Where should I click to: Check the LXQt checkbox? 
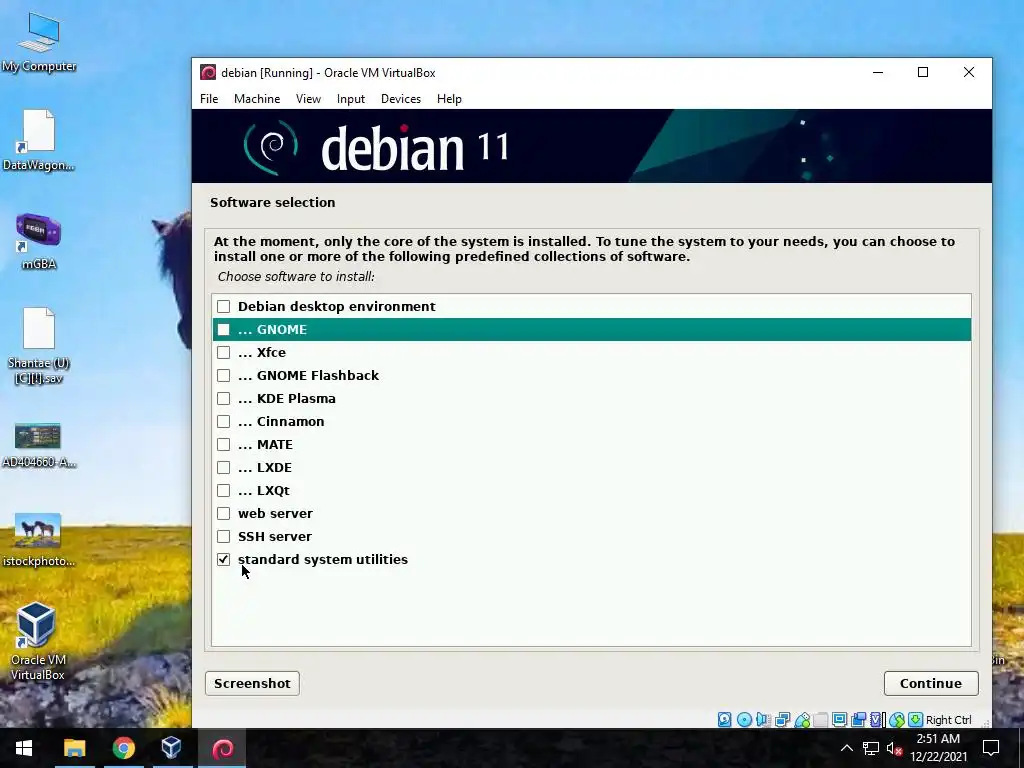click(223, 490)
